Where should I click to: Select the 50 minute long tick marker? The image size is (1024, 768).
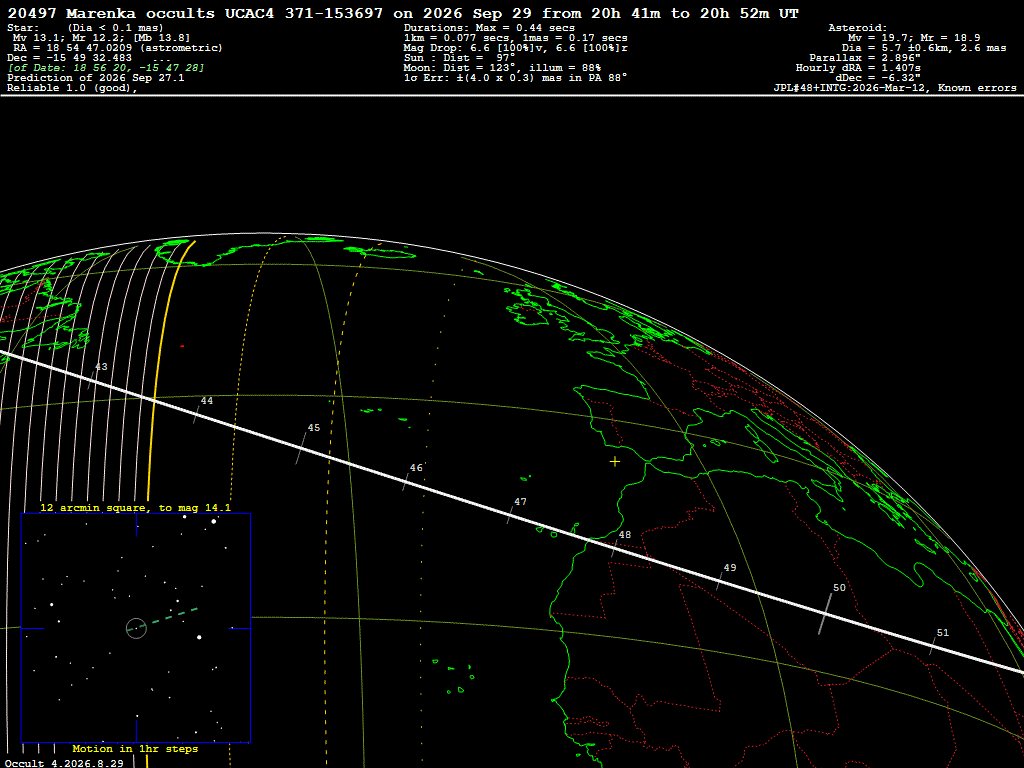tap(826, 613)
